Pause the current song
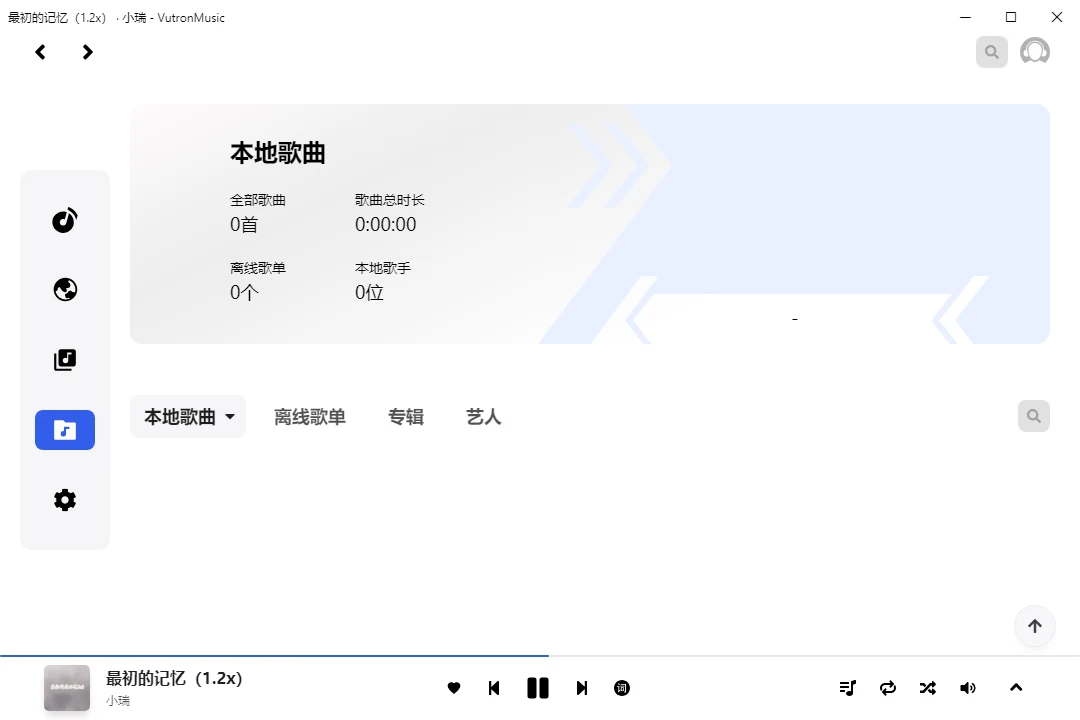This screenshot has height=720, width=1080. [538, 688]
